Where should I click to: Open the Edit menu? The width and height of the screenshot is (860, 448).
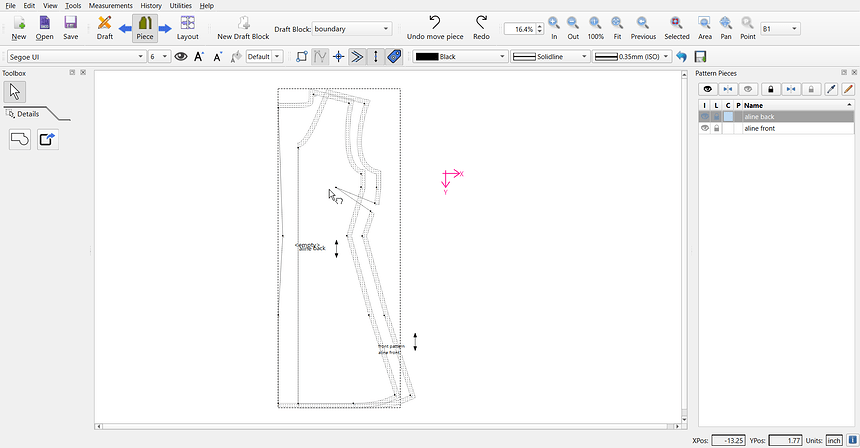(29, 5)
